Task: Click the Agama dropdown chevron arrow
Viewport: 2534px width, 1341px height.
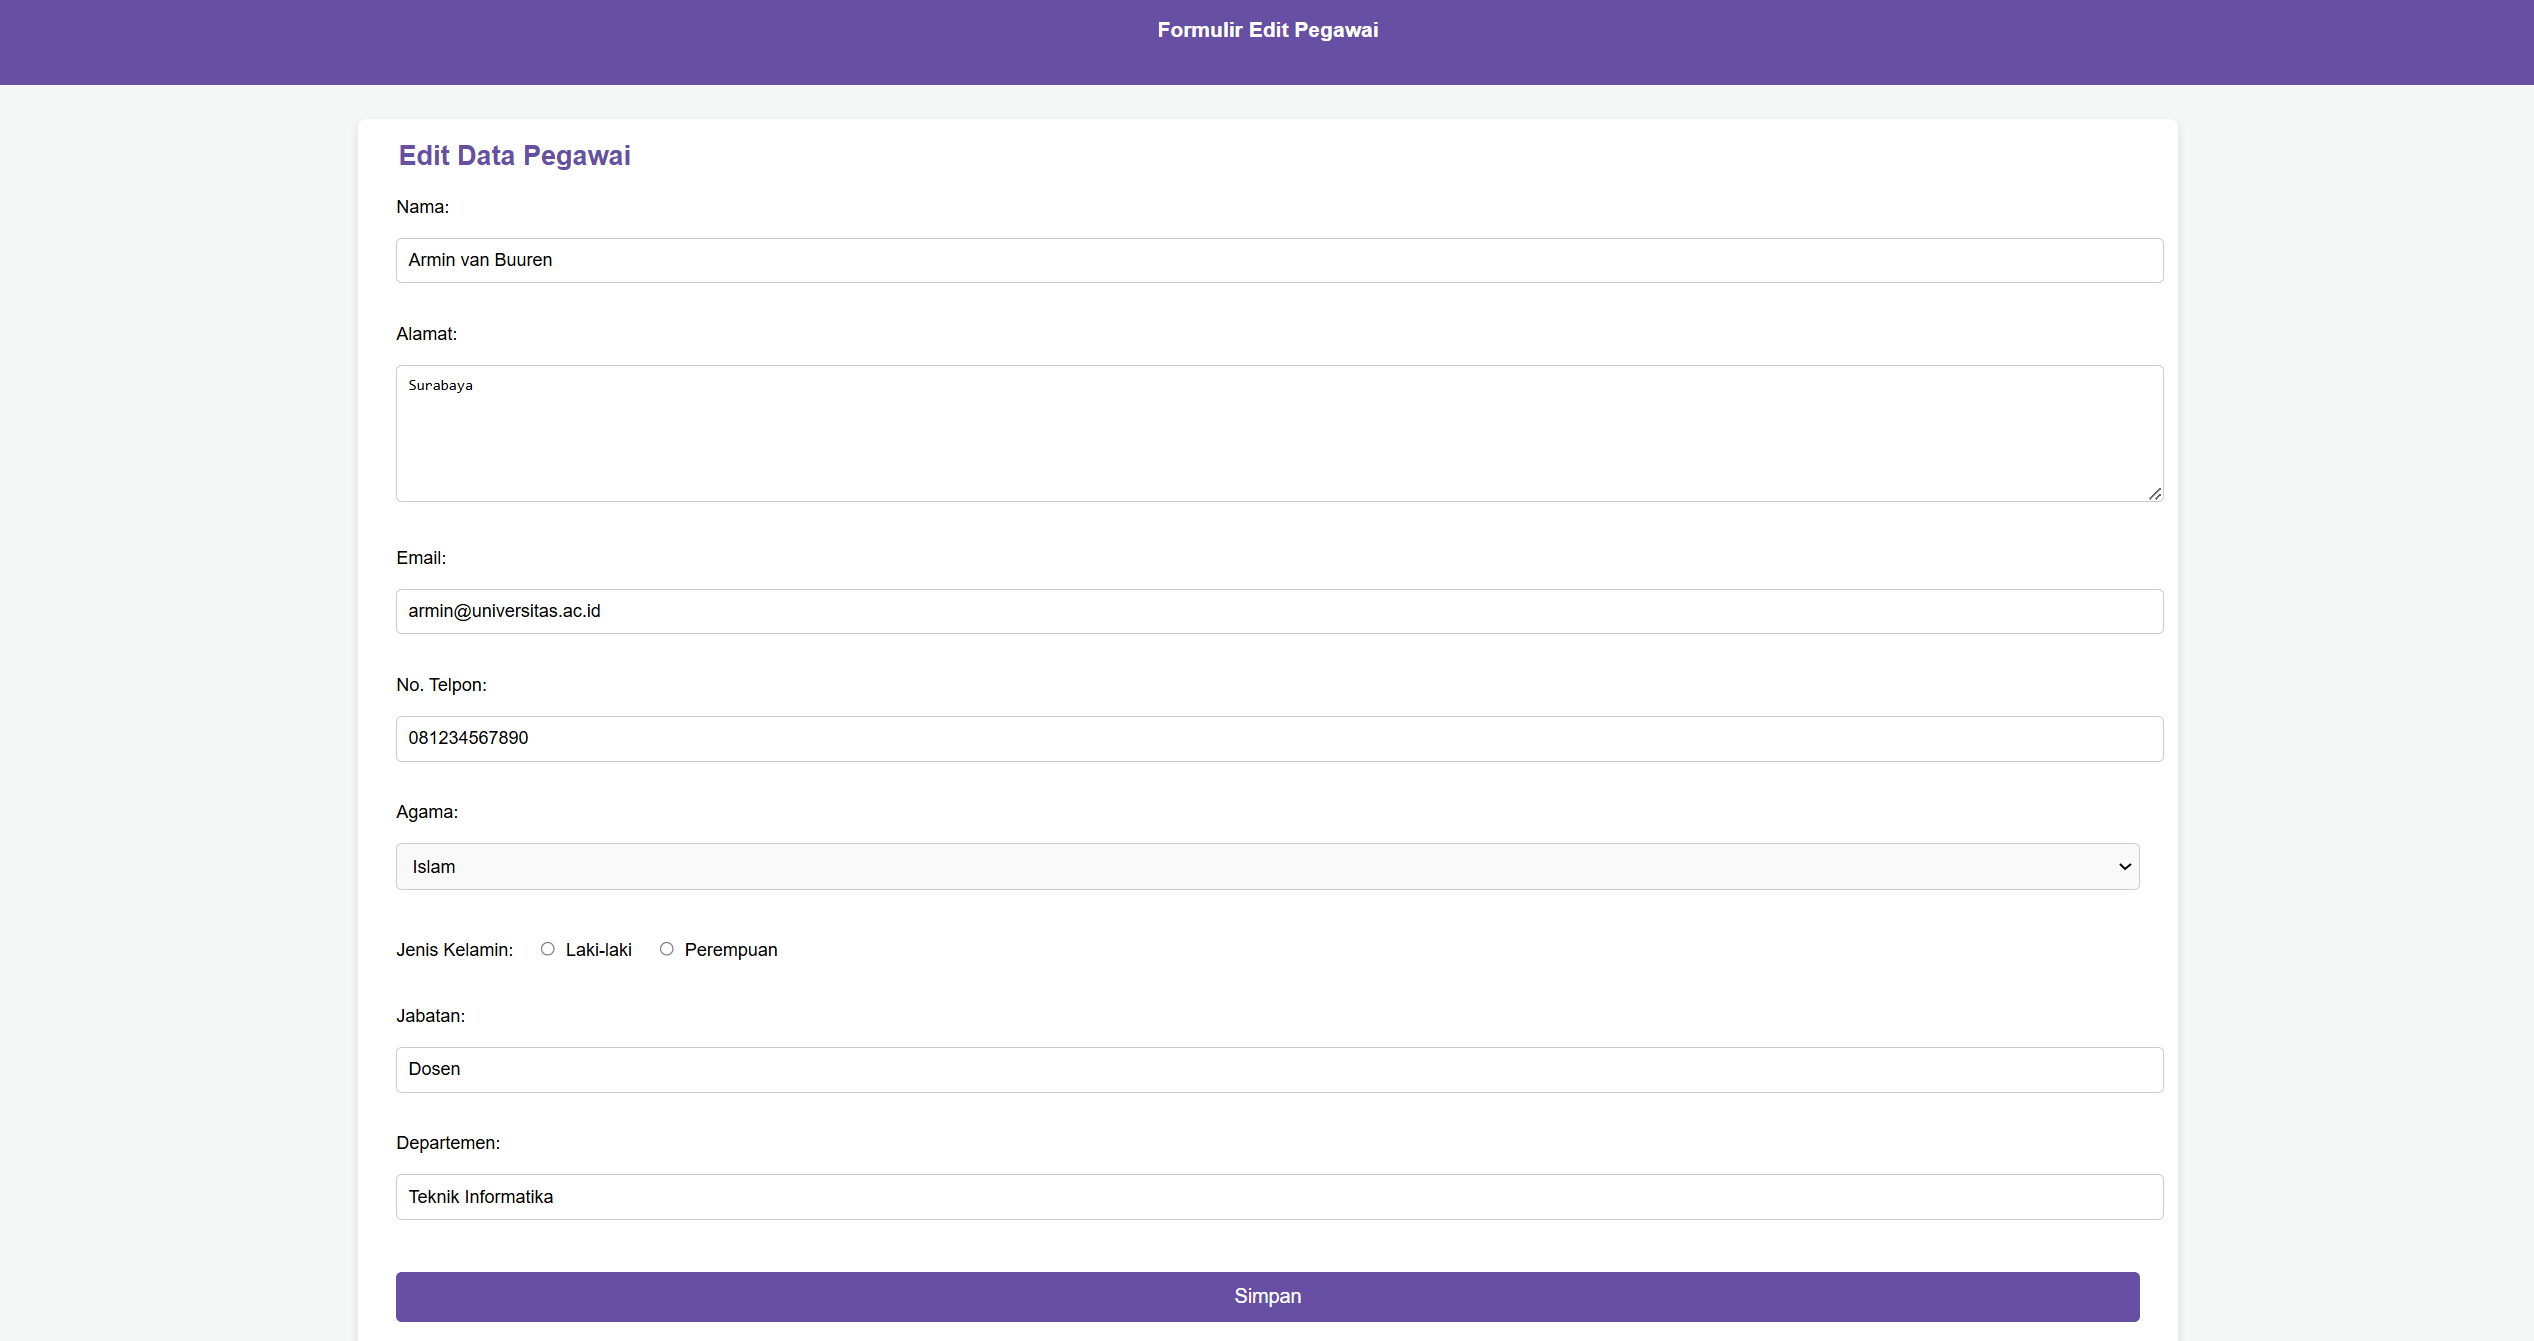Action: point(2124,866)
